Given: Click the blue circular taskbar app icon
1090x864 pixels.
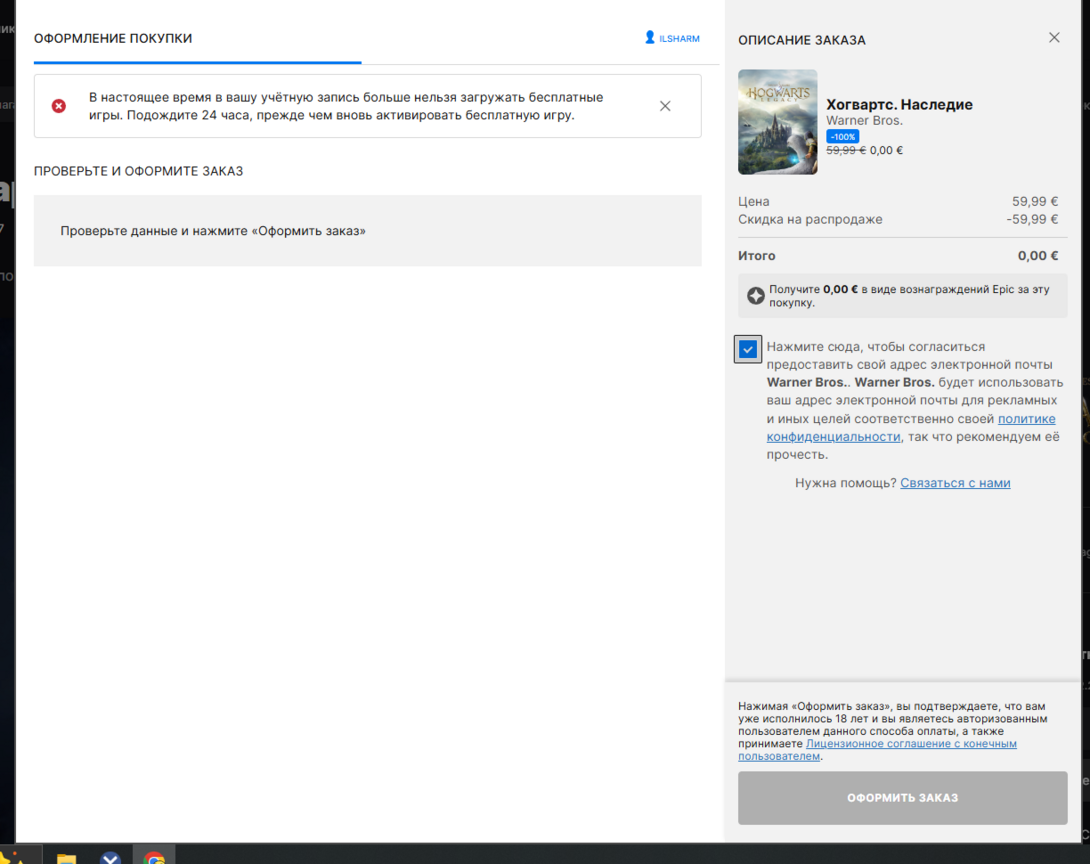Looking at the screenshot, I should [110, 857].
